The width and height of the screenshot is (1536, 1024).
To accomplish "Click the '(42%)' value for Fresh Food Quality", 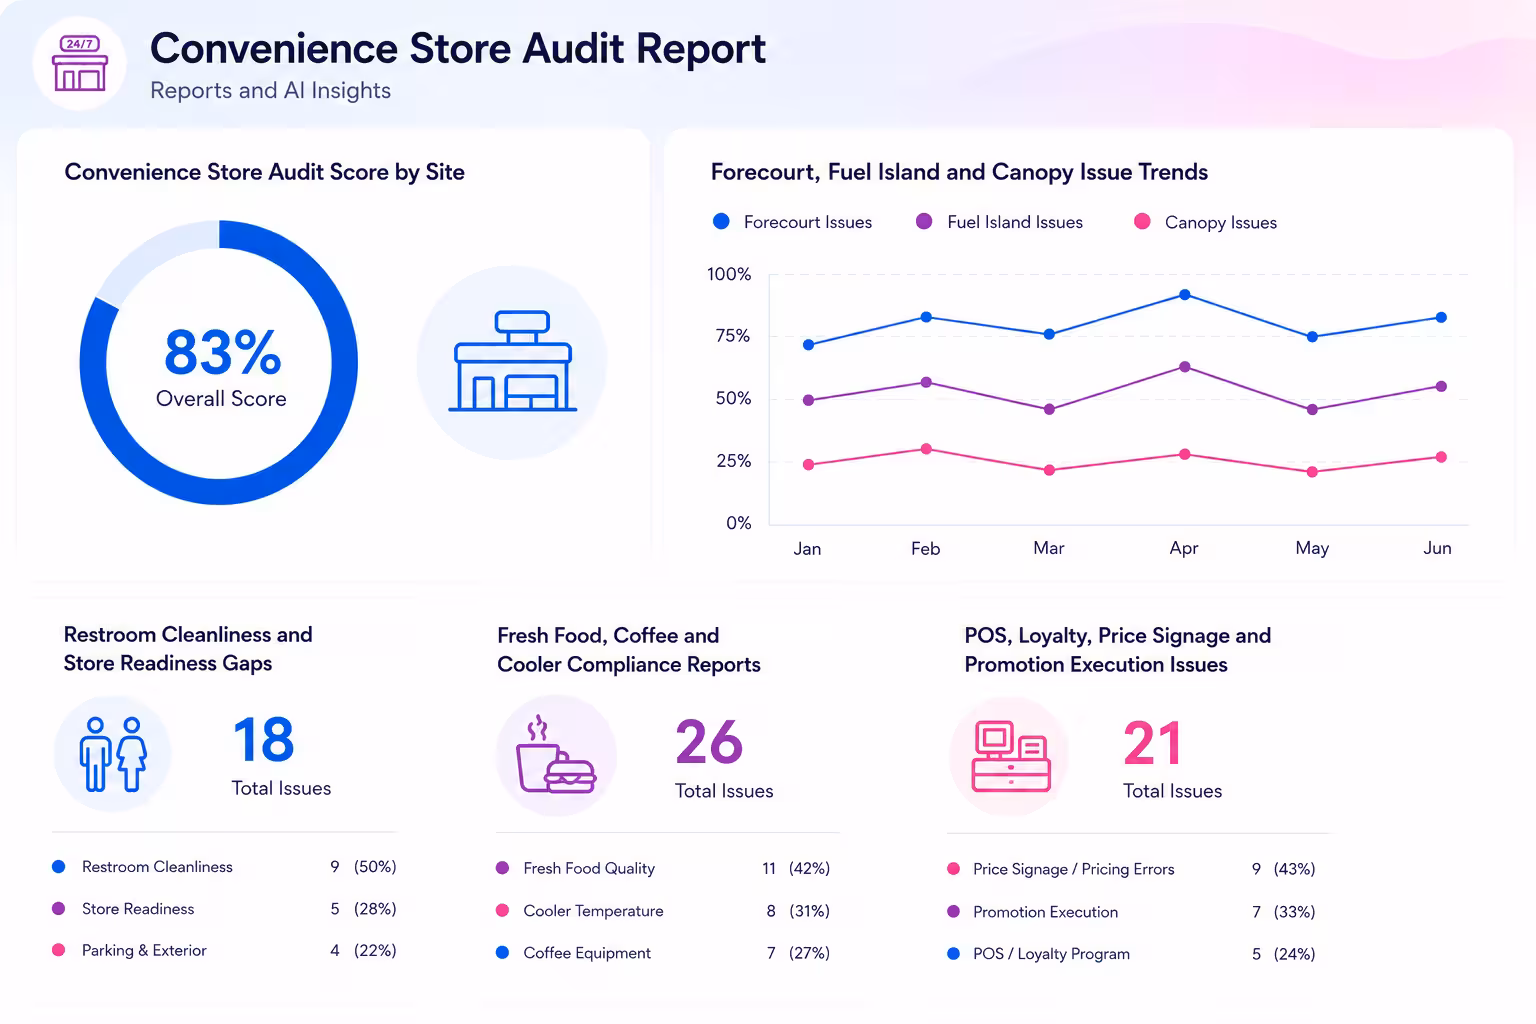I will click(x=810, y=868).
